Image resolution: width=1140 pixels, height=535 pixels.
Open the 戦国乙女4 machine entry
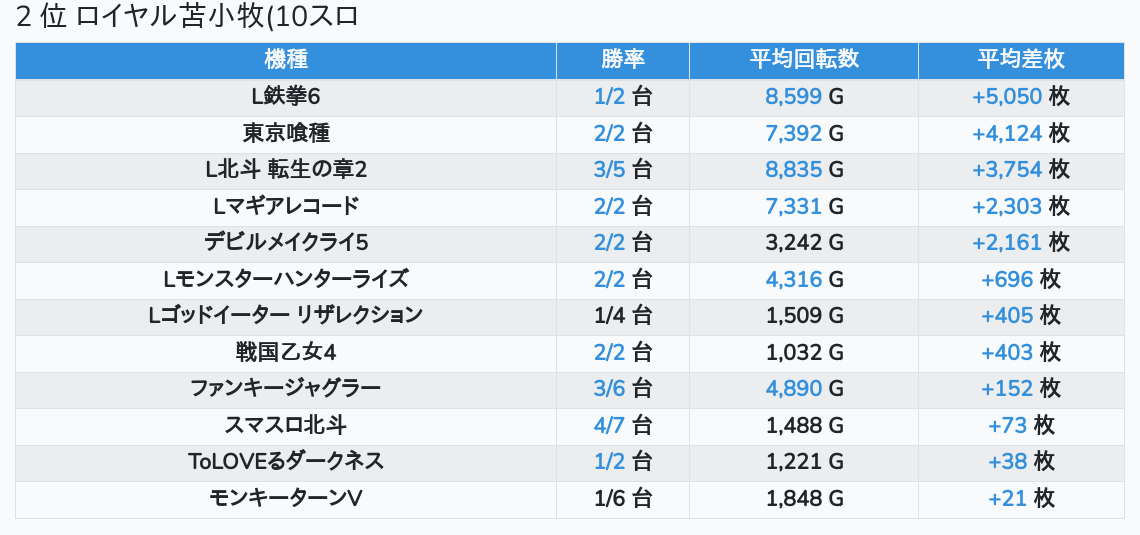286,352
